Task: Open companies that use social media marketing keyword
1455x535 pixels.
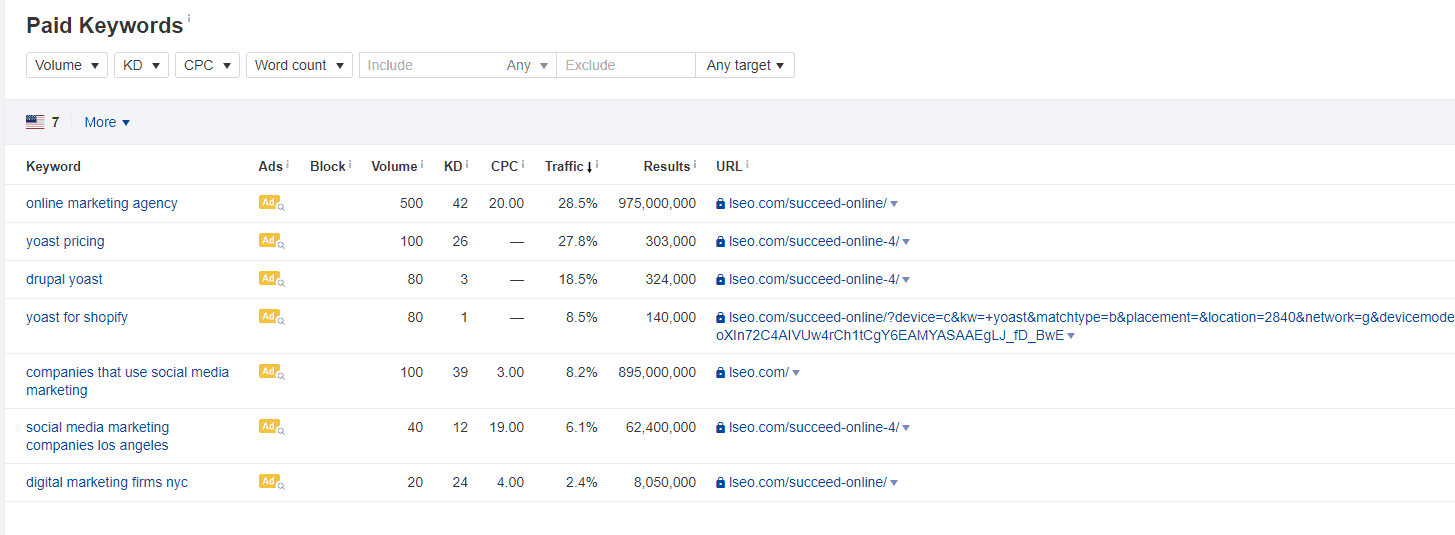Action: click(x=127, y=381)
